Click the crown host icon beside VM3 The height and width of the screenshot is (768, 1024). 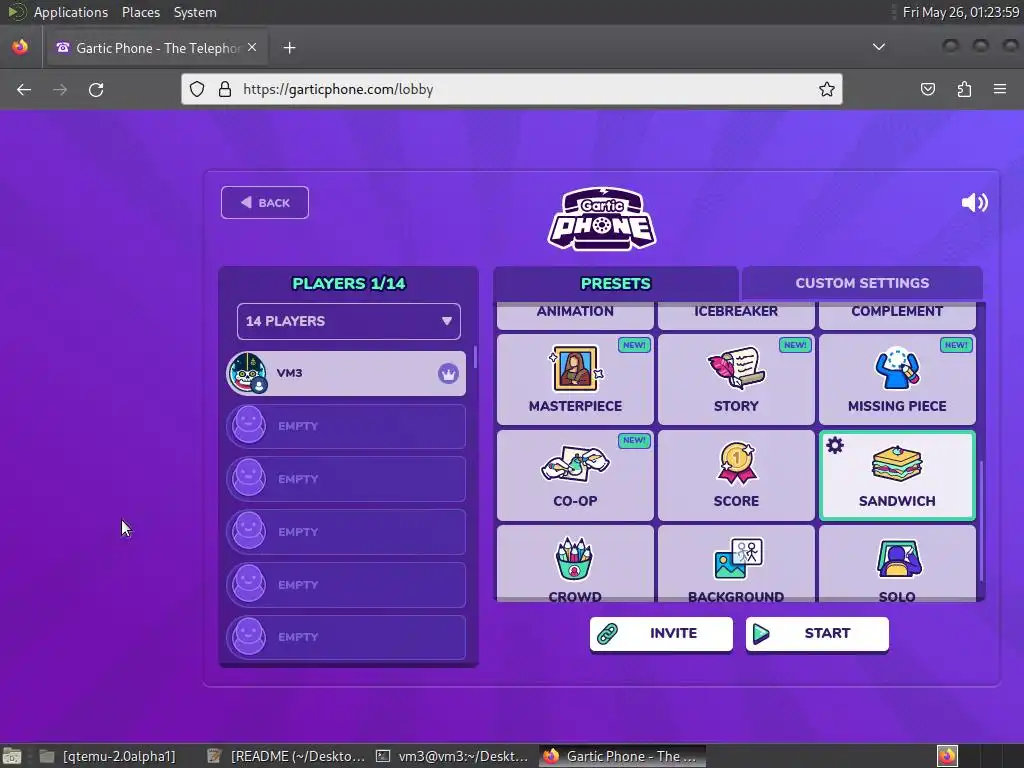448,374
